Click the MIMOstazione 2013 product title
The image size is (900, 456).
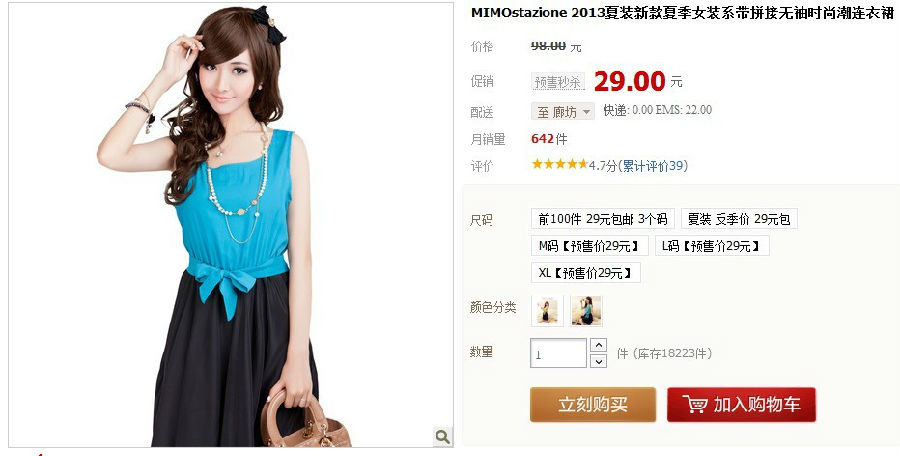[682, 13]
